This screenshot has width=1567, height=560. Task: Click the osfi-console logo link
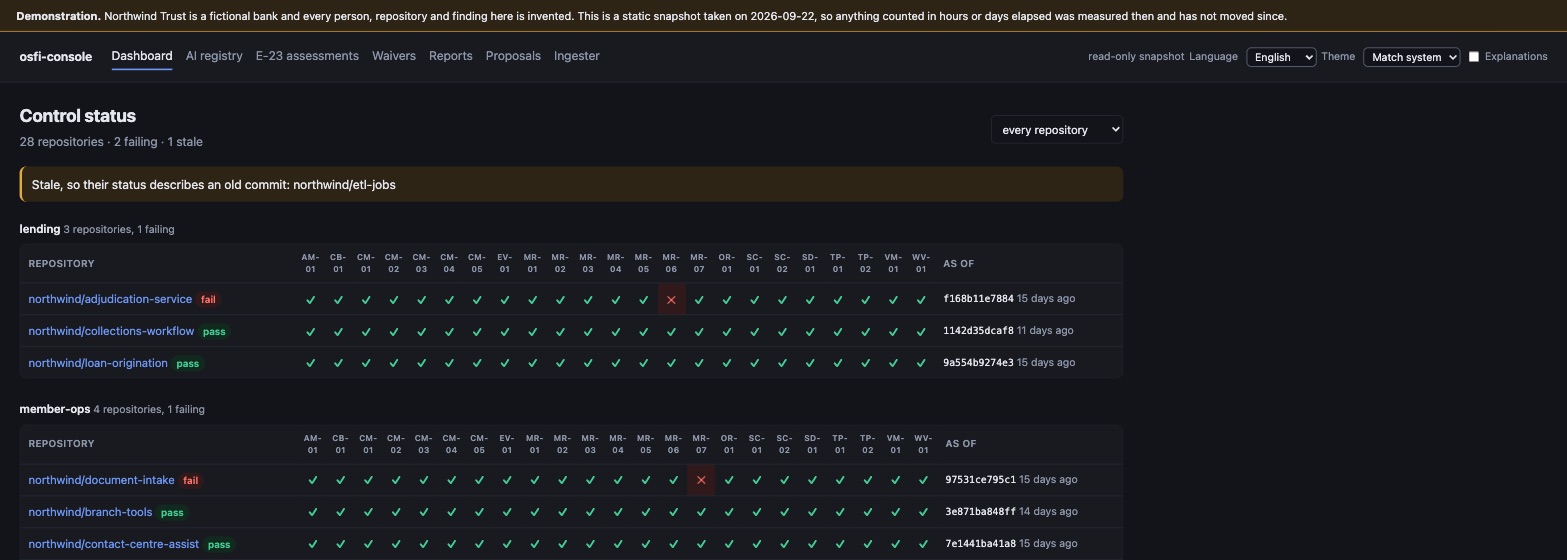click(56, 56)
